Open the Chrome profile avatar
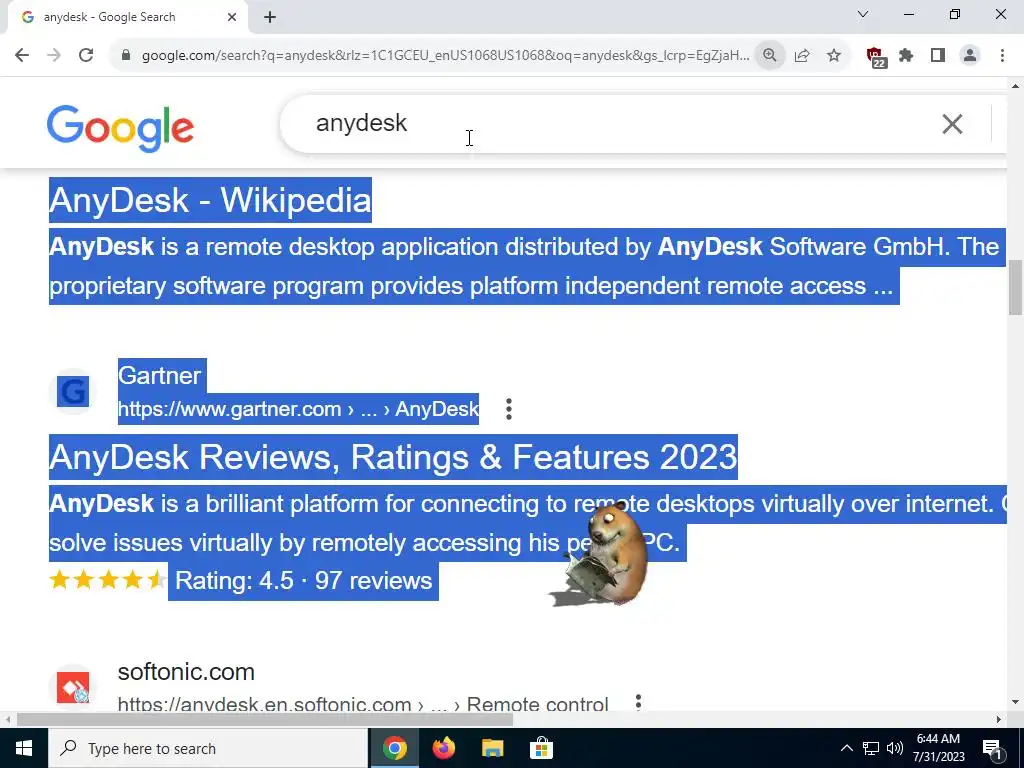The width and height of the screenshot is (1024, 768). [x=970, y=55]
